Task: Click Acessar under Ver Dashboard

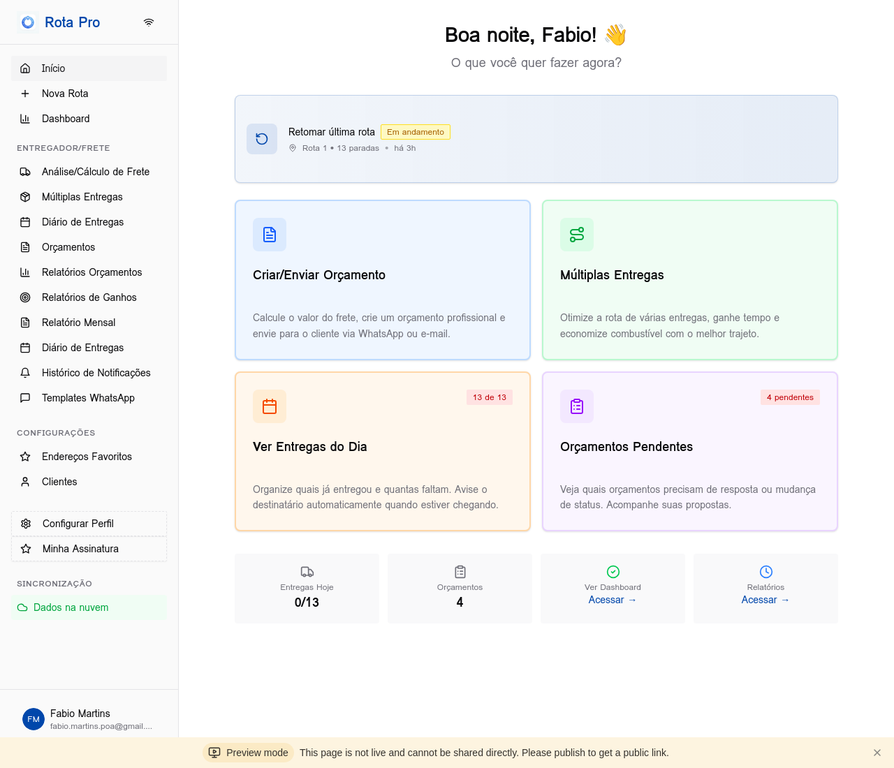Action: [612, 599]
